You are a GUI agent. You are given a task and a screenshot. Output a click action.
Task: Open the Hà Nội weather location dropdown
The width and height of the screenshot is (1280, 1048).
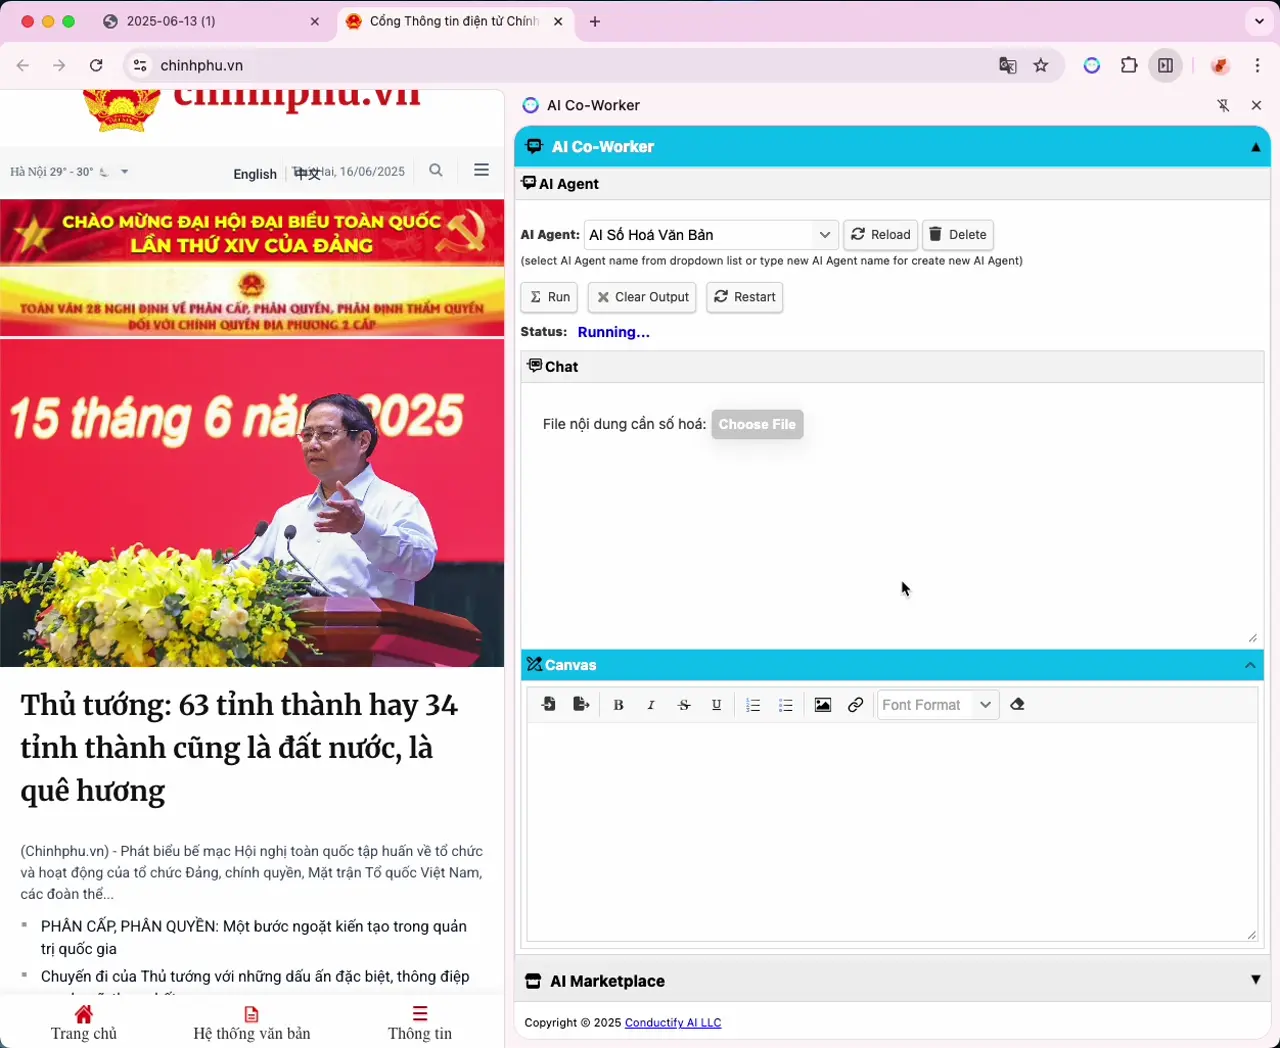tap(124, 172)
